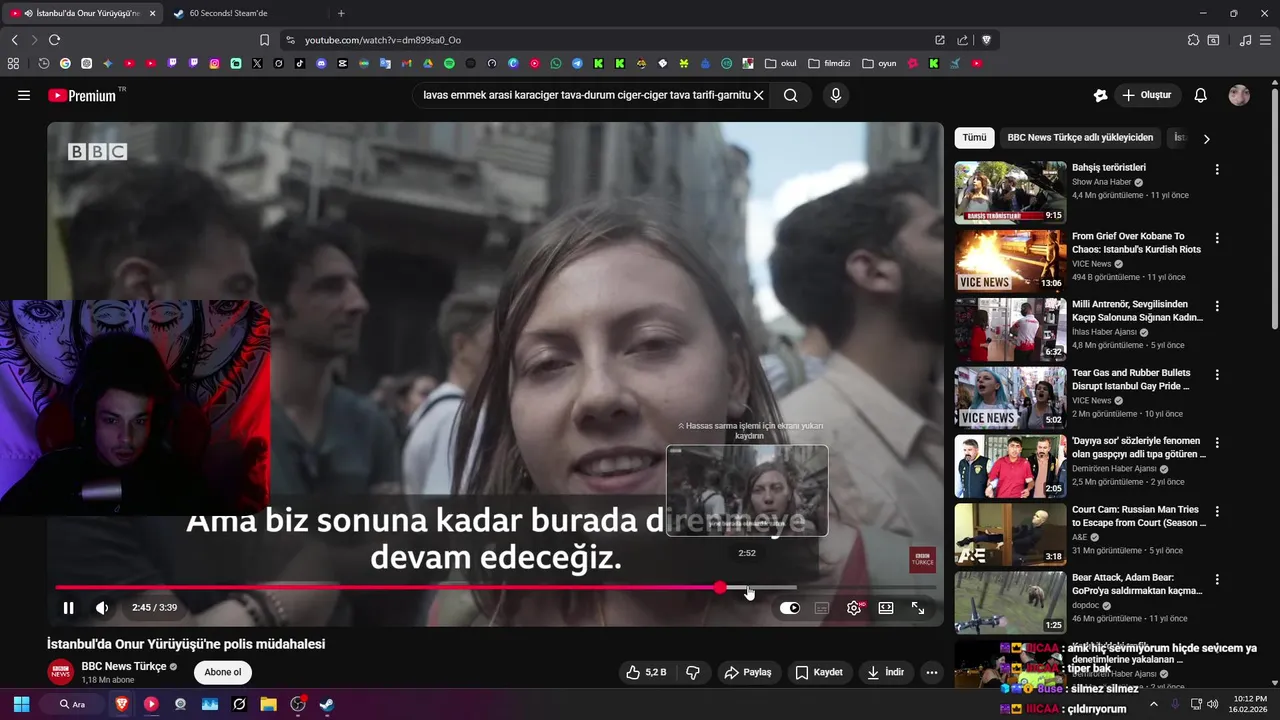Open options for 'Dayıya sor' video
1280x720 pixels.
click(x=1217, y=443)
